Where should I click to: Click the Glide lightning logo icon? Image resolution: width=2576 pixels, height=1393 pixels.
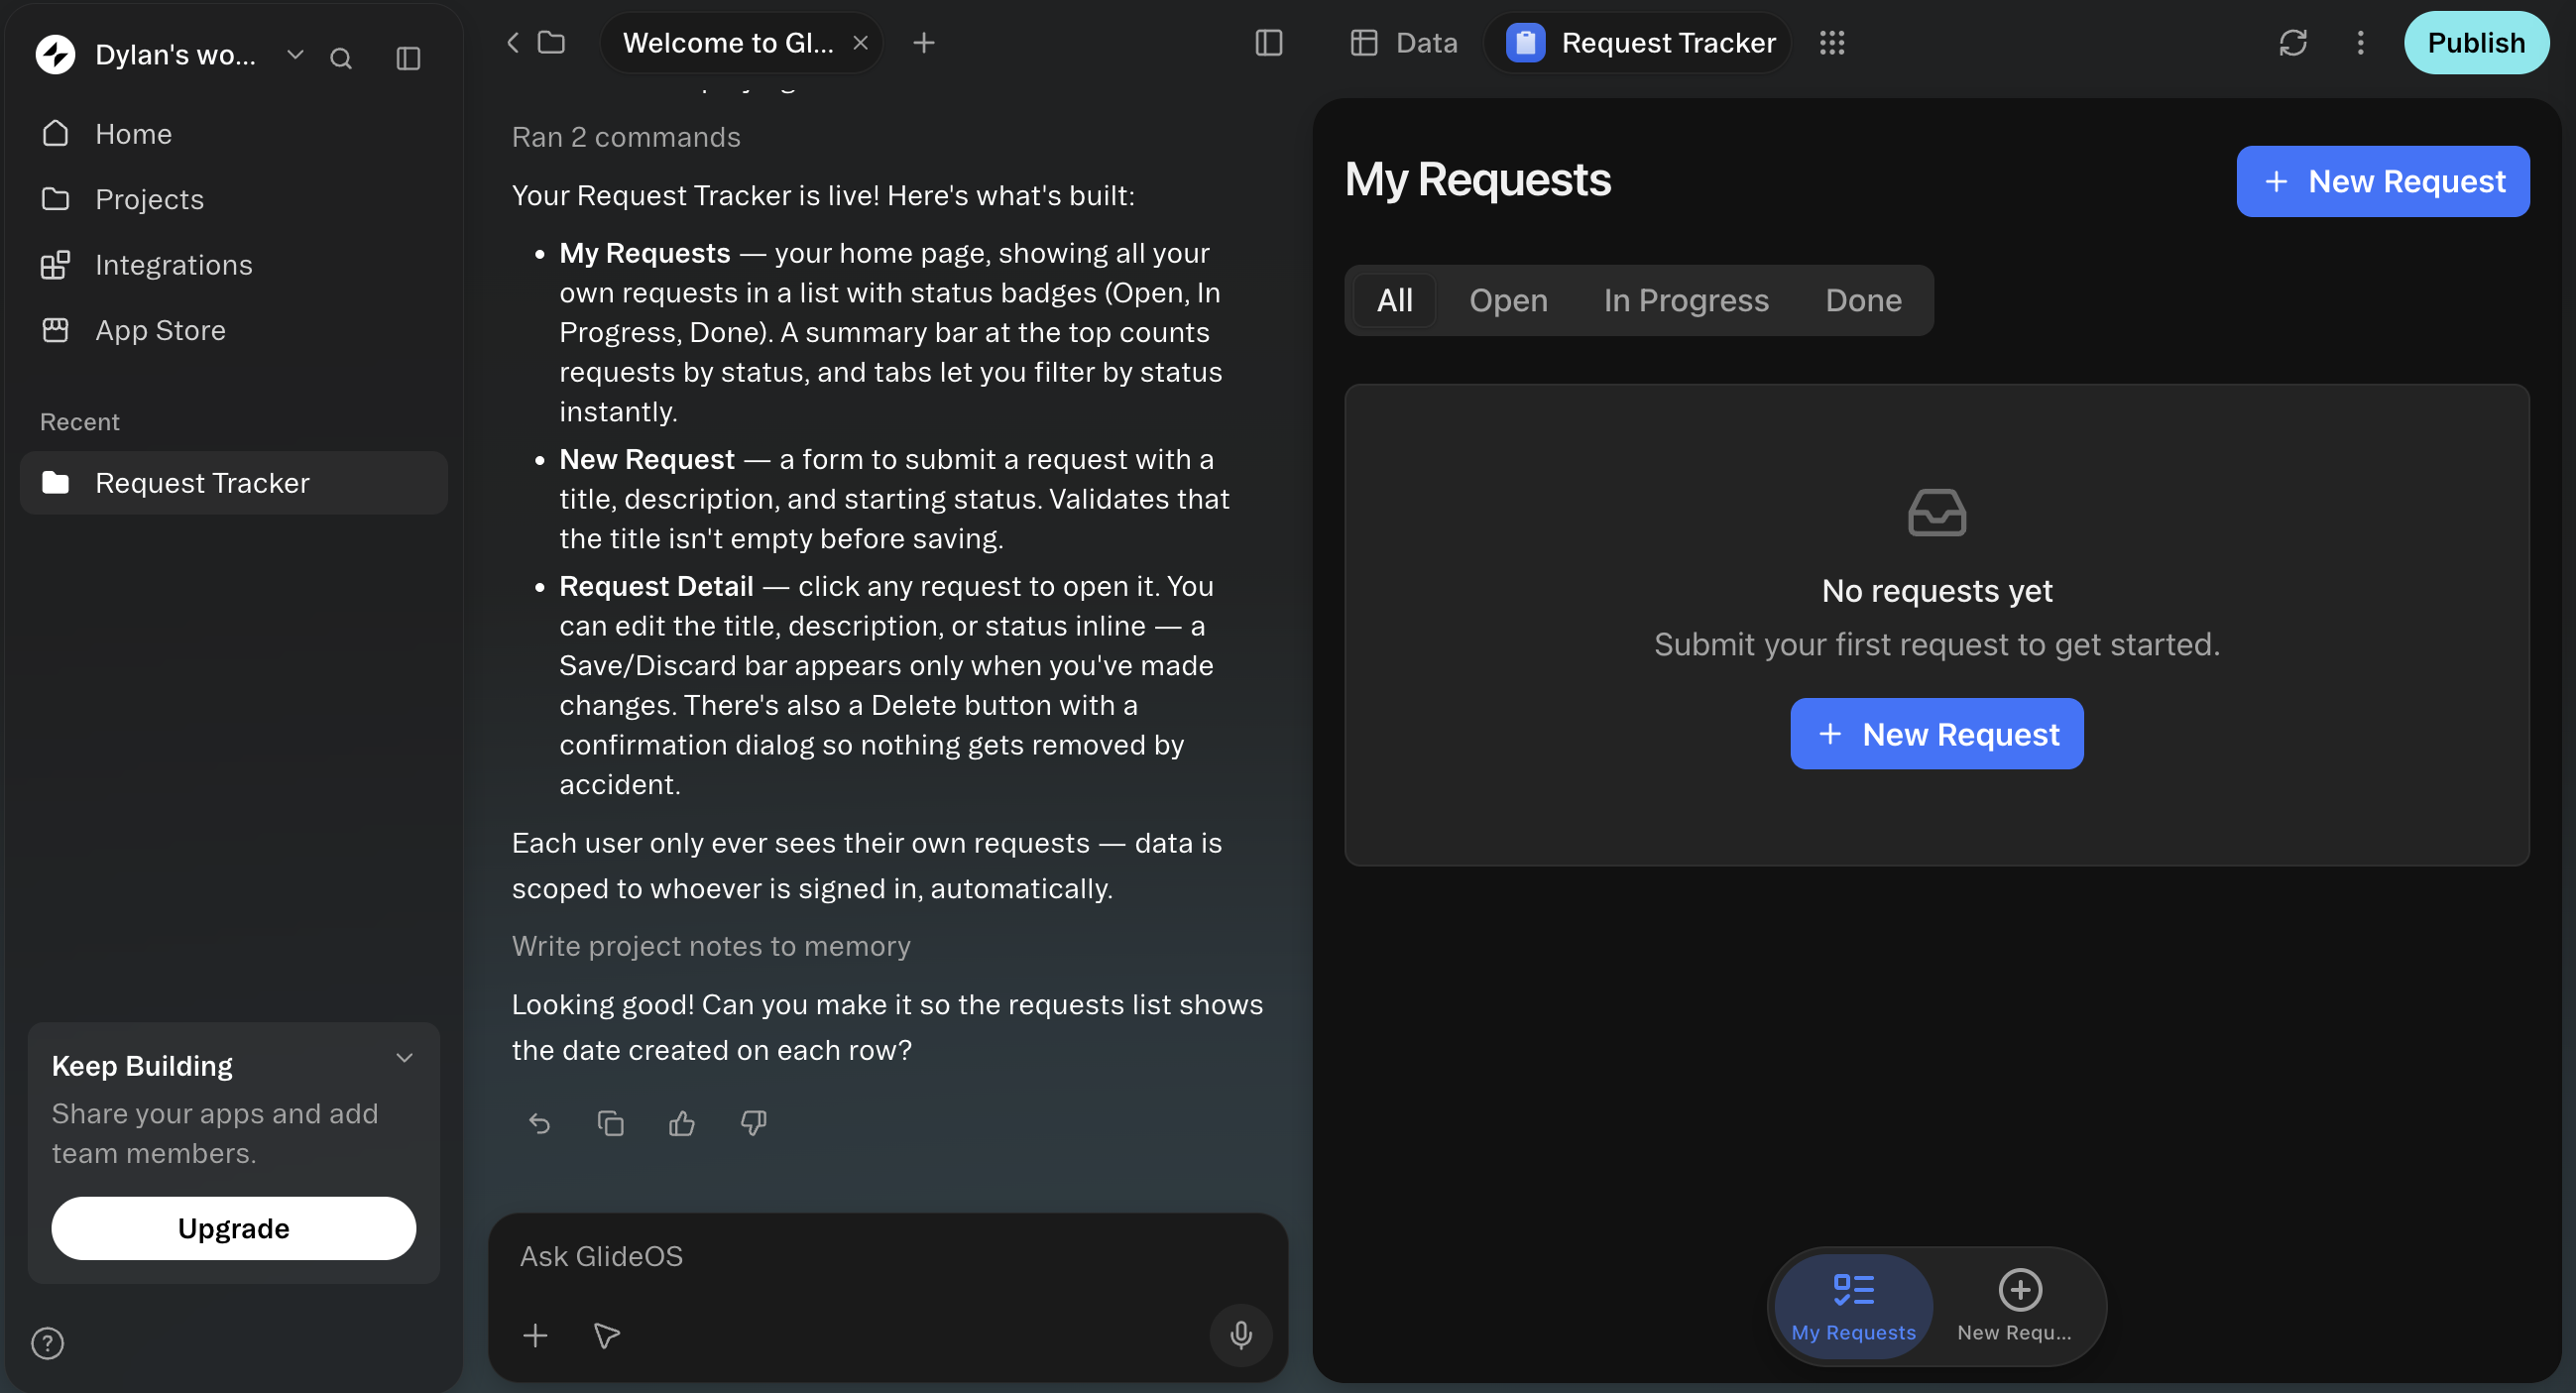pos(55,55)
